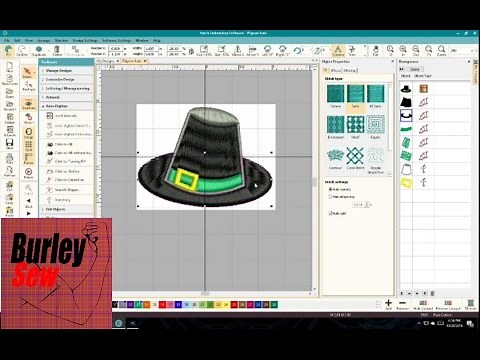Toggle the Rulers display
The image size is (480, 360).
(x=29, y=159)
